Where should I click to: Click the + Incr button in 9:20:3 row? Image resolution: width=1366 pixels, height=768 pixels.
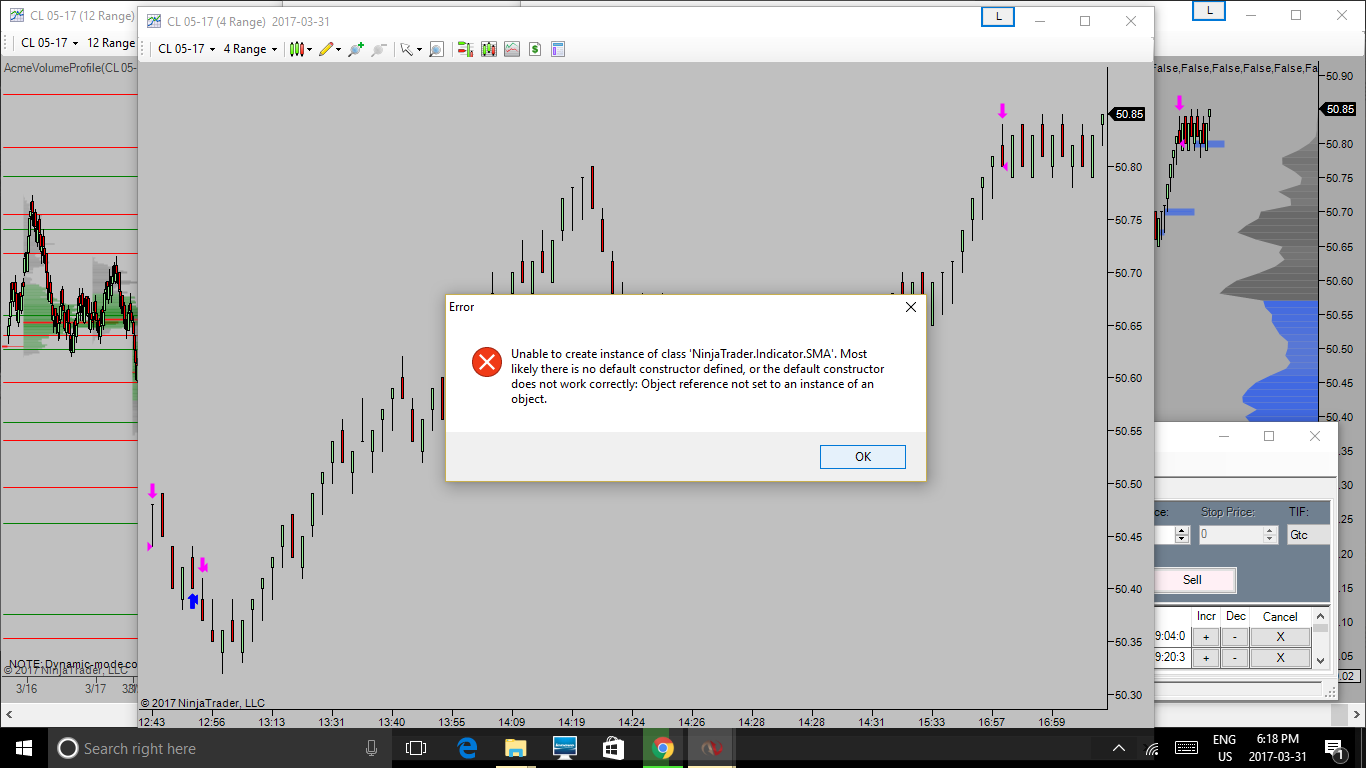point(1206,658)
